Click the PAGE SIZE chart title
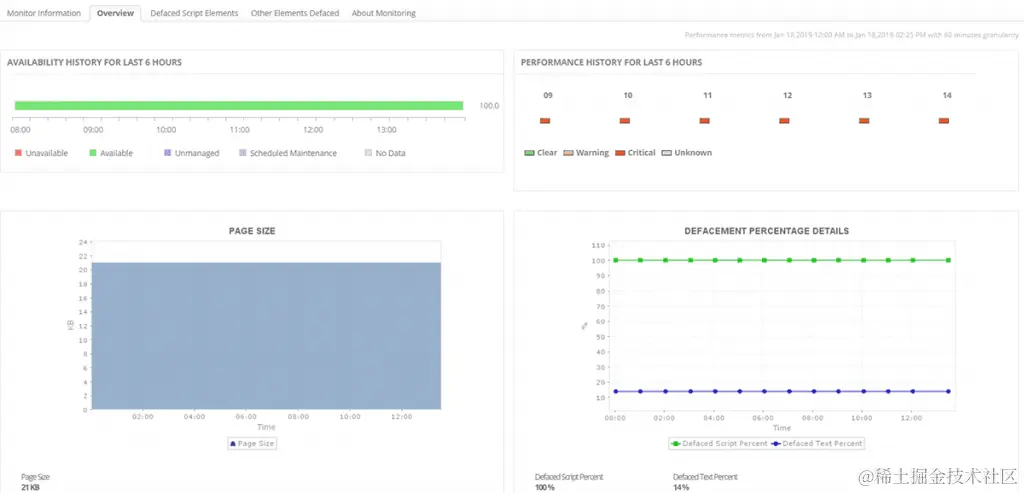 pyautogui.click(x=252, y=231)
